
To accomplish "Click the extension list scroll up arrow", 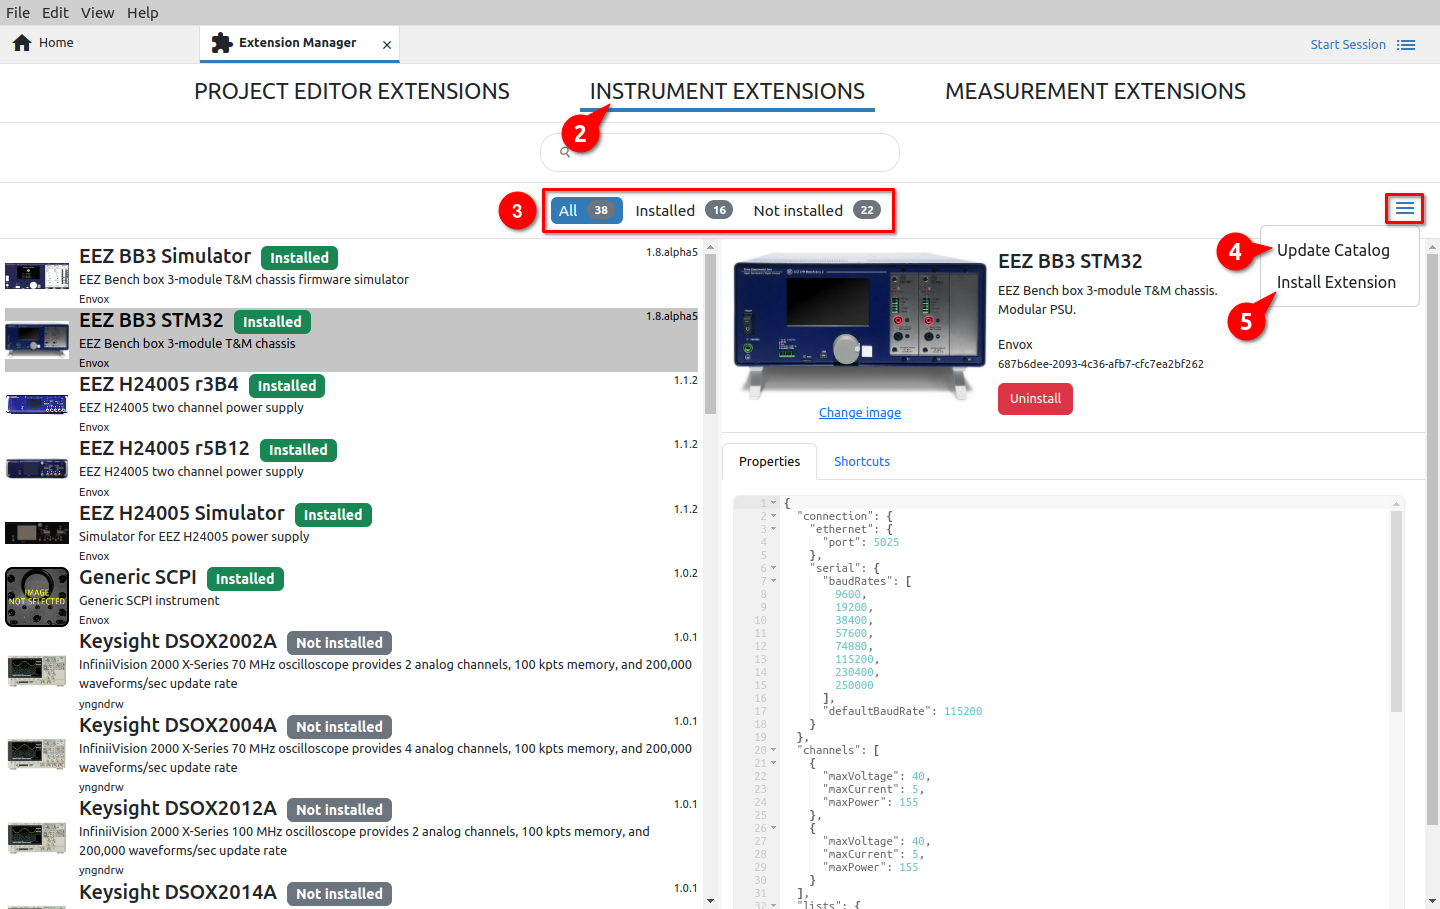I will (x=710, y=246).
